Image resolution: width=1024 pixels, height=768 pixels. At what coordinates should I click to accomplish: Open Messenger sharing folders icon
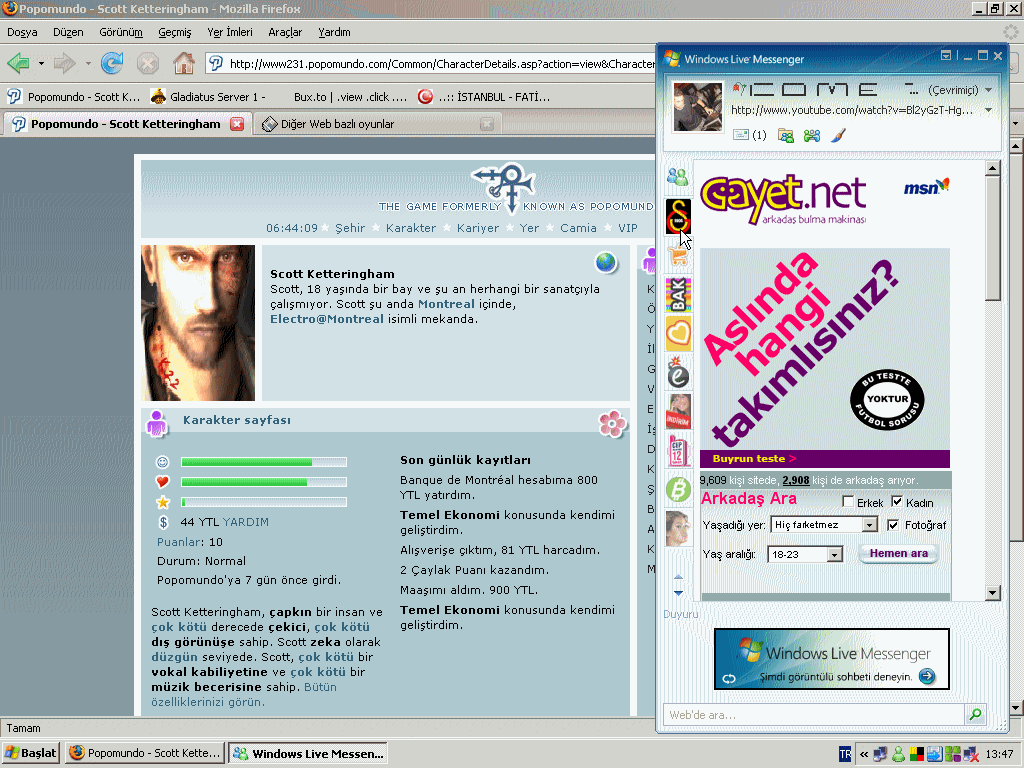[786, 135]
